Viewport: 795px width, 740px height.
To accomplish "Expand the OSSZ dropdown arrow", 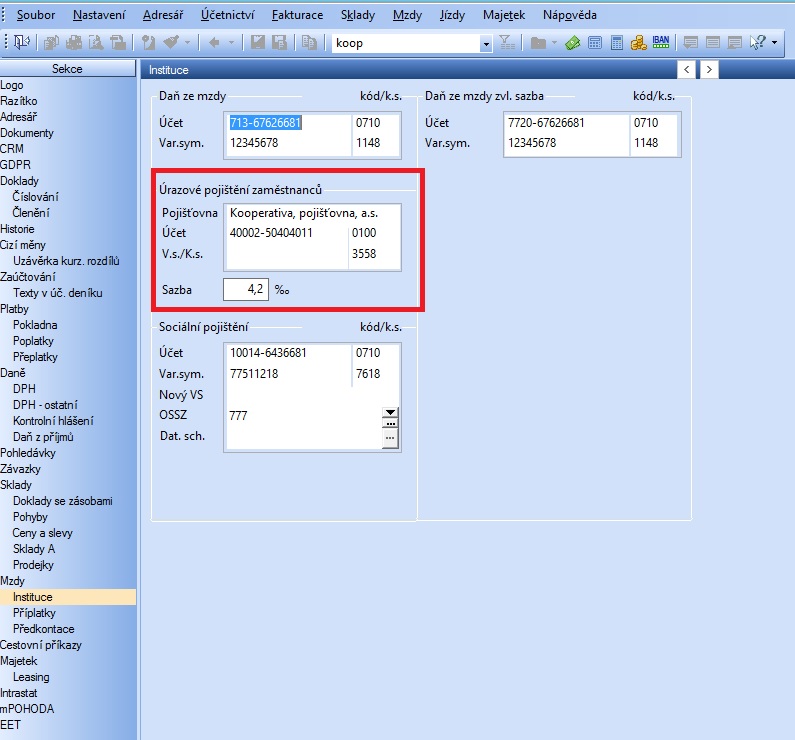I will 391,411.
